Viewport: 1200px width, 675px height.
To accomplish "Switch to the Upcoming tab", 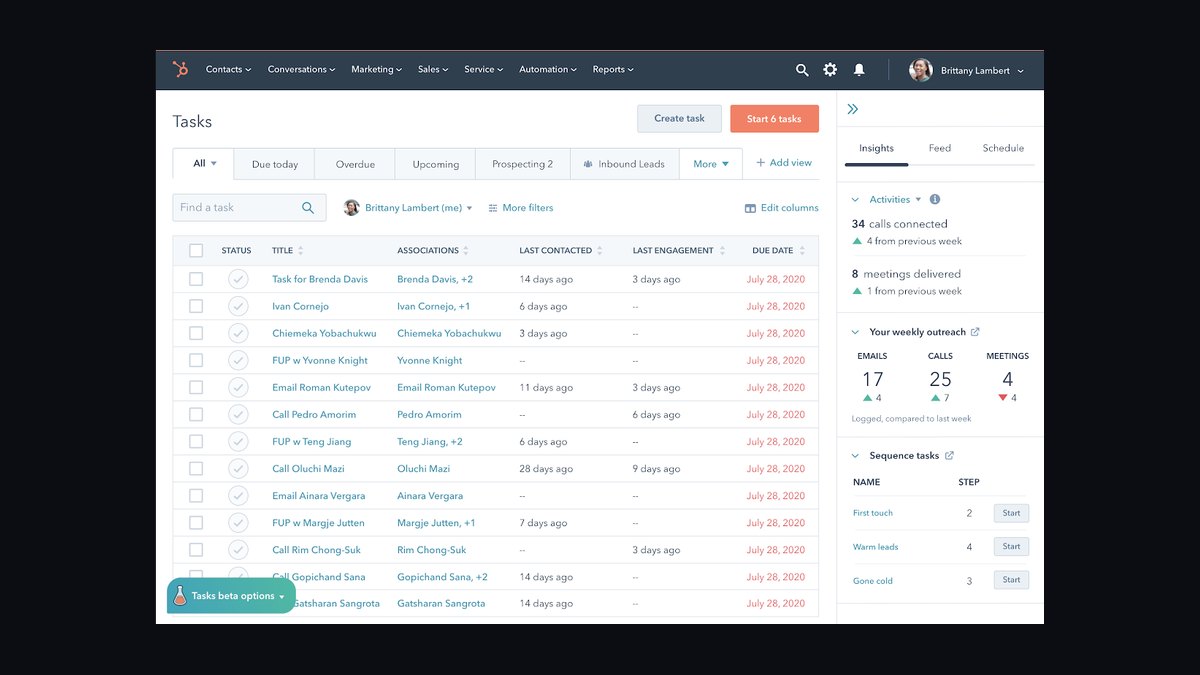I will tap(436, 164).
